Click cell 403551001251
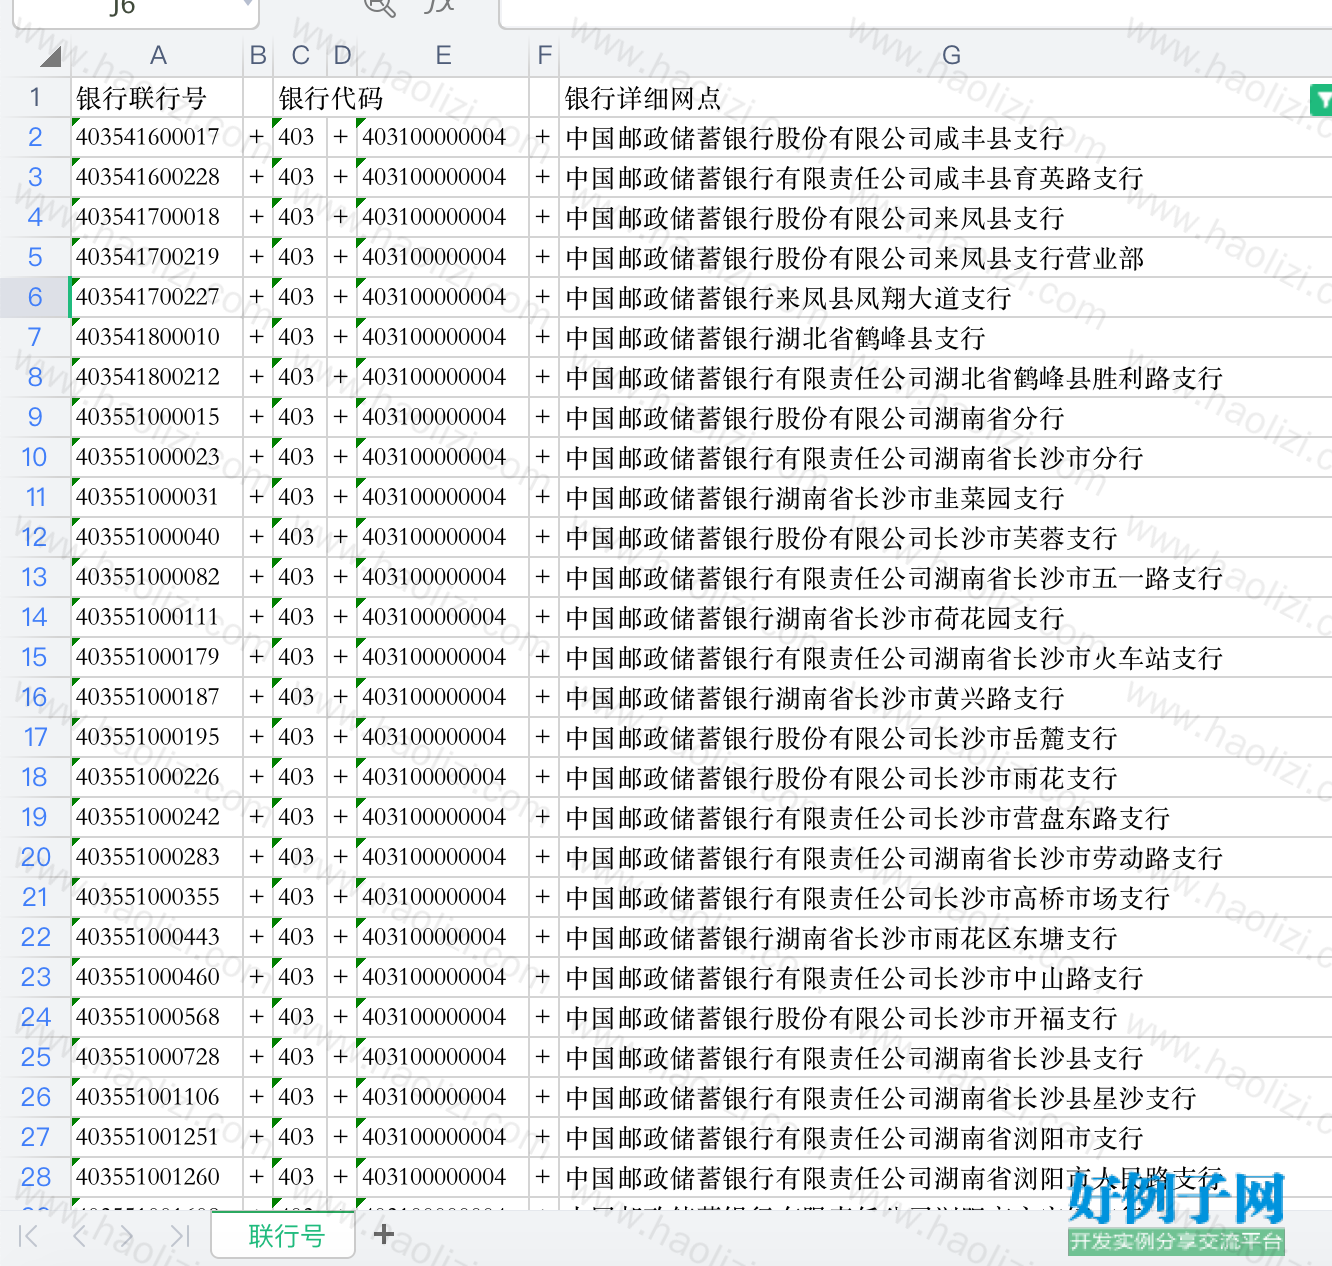 click(x=157, y=1137)
